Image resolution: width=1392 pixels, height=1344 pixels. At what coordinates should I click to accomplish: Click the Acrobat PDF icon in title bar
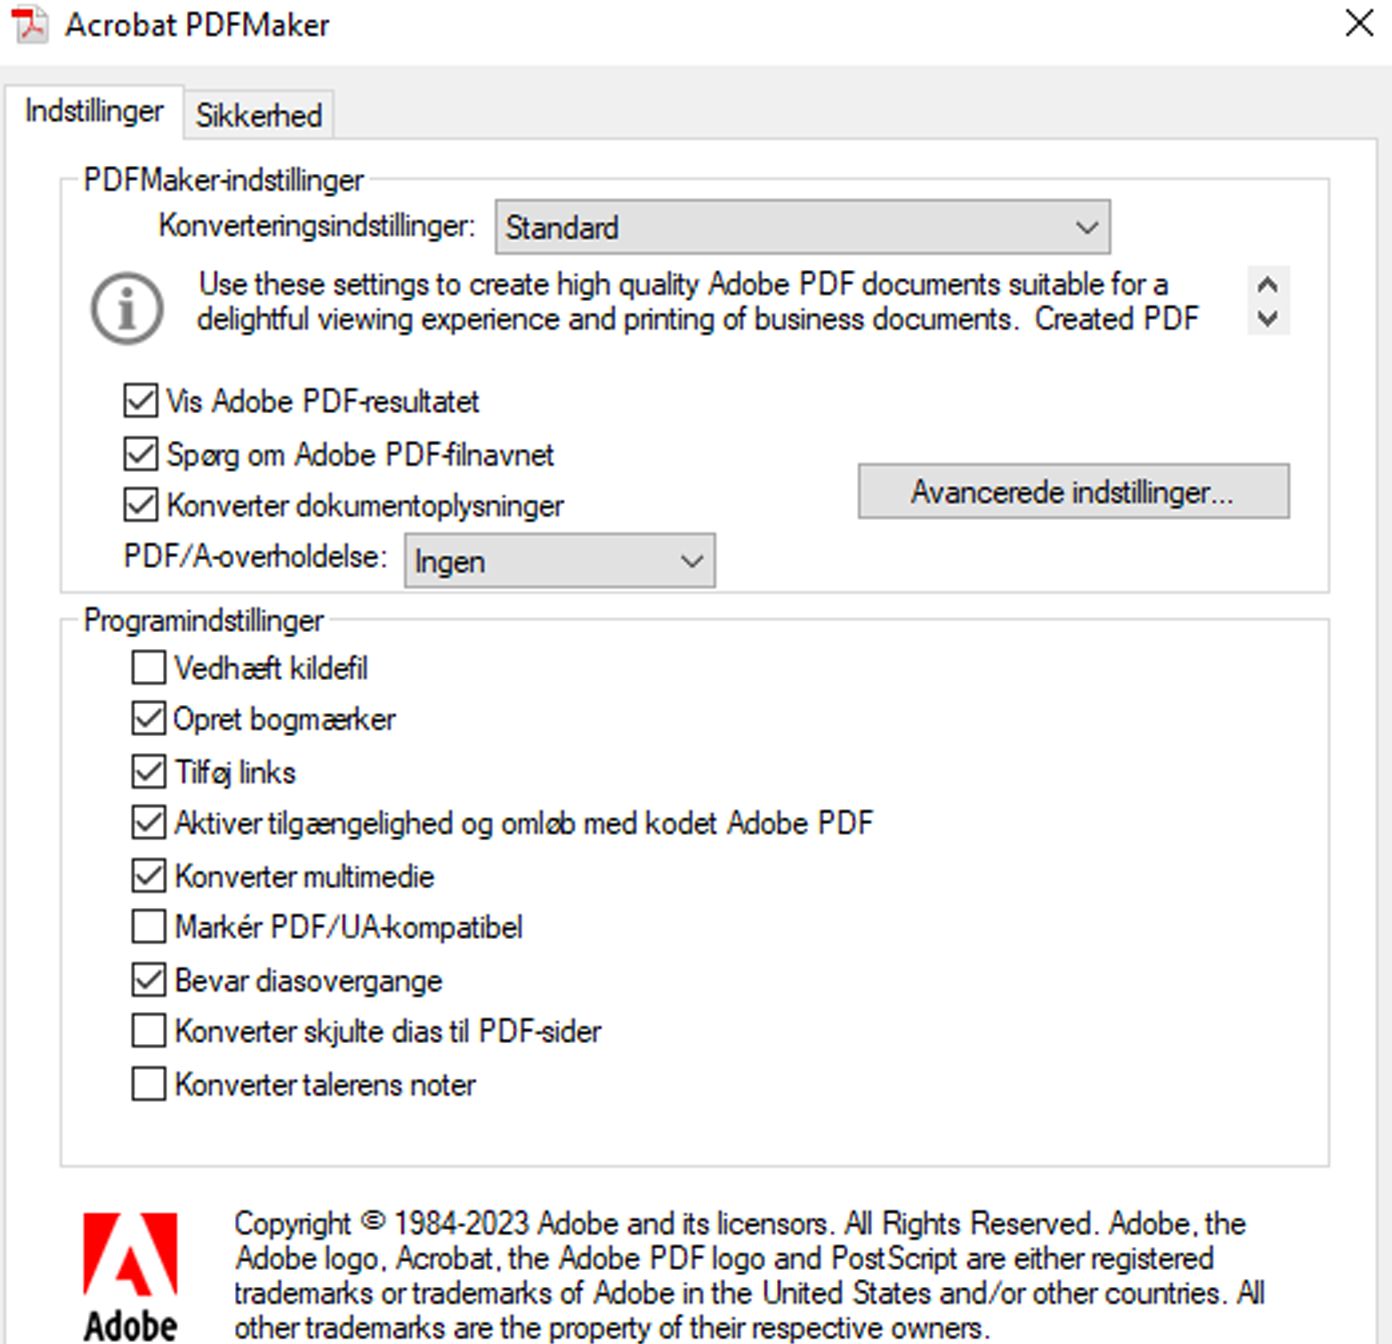click(28, 25)
